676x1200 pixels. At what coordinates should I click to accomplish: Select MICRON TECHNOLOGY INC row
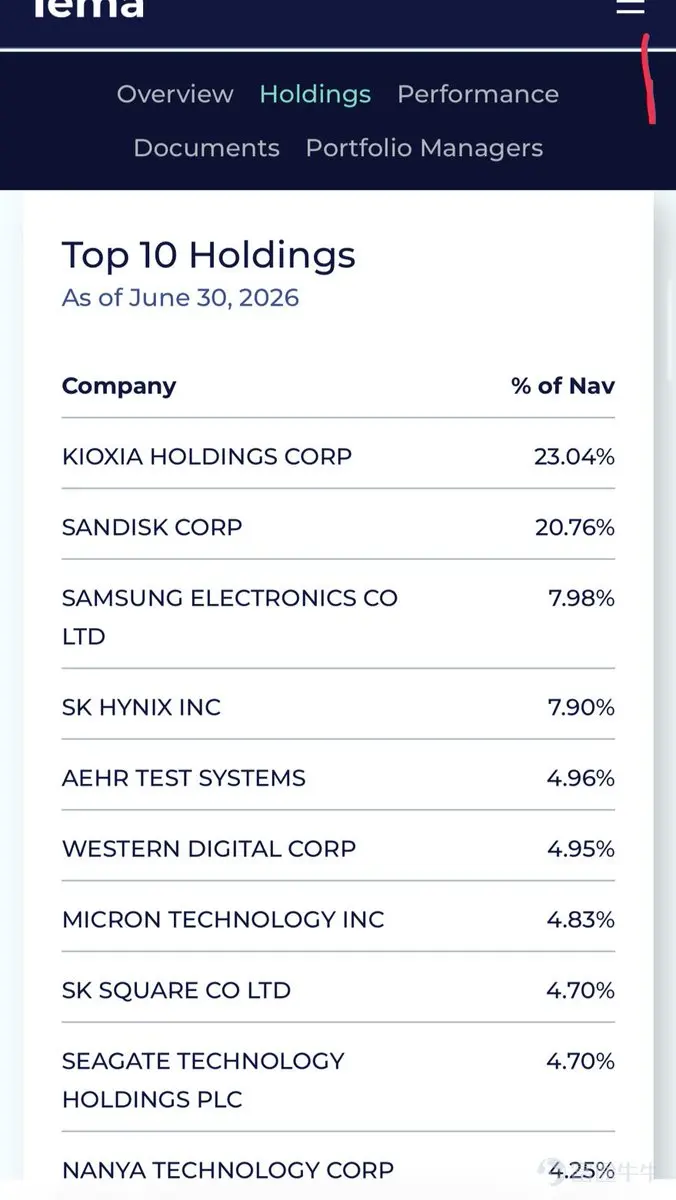[x=338, y=917]
